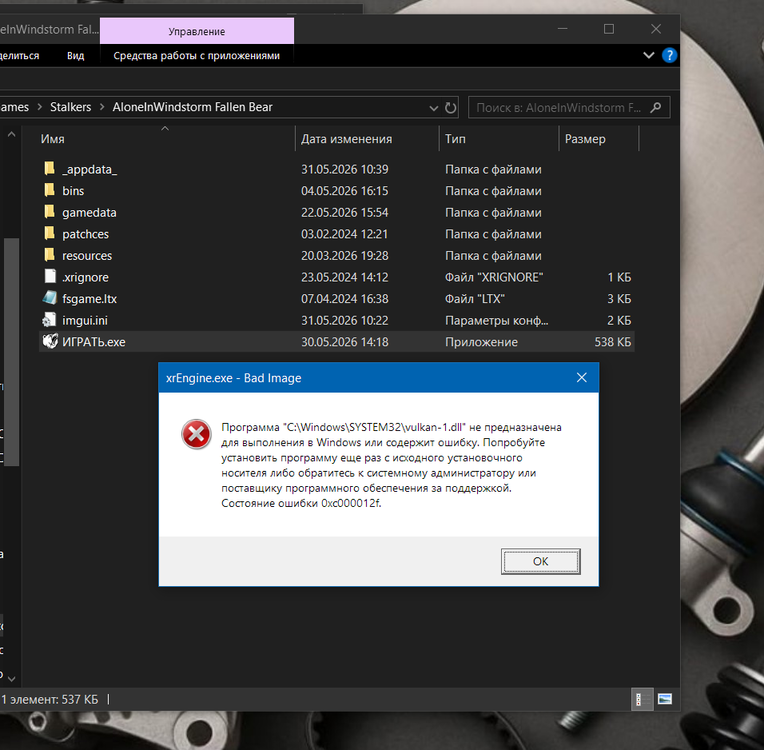Select the resources folder icon
764x750 pixels.
tap(50, 255)
